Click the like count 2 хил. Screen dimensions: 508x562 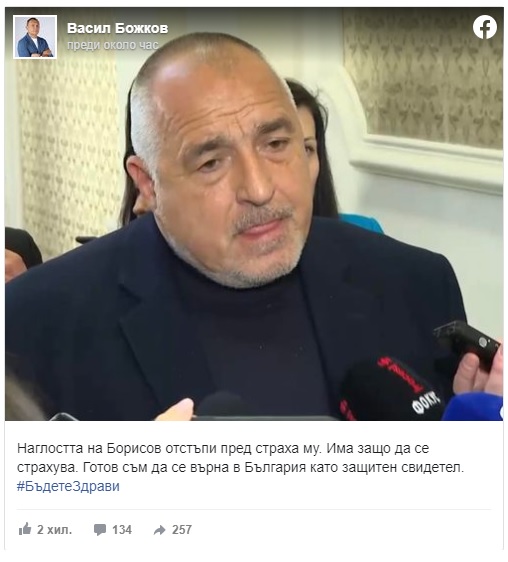(x=54, y=529)
